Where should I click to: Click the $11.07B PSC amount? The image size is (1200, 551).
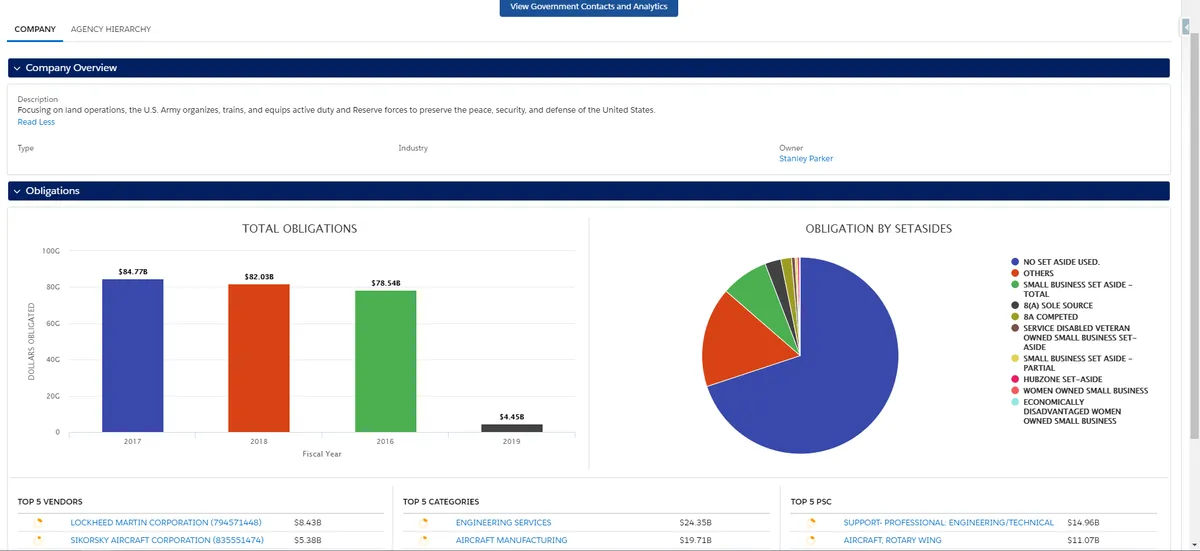pos(1083,540)
